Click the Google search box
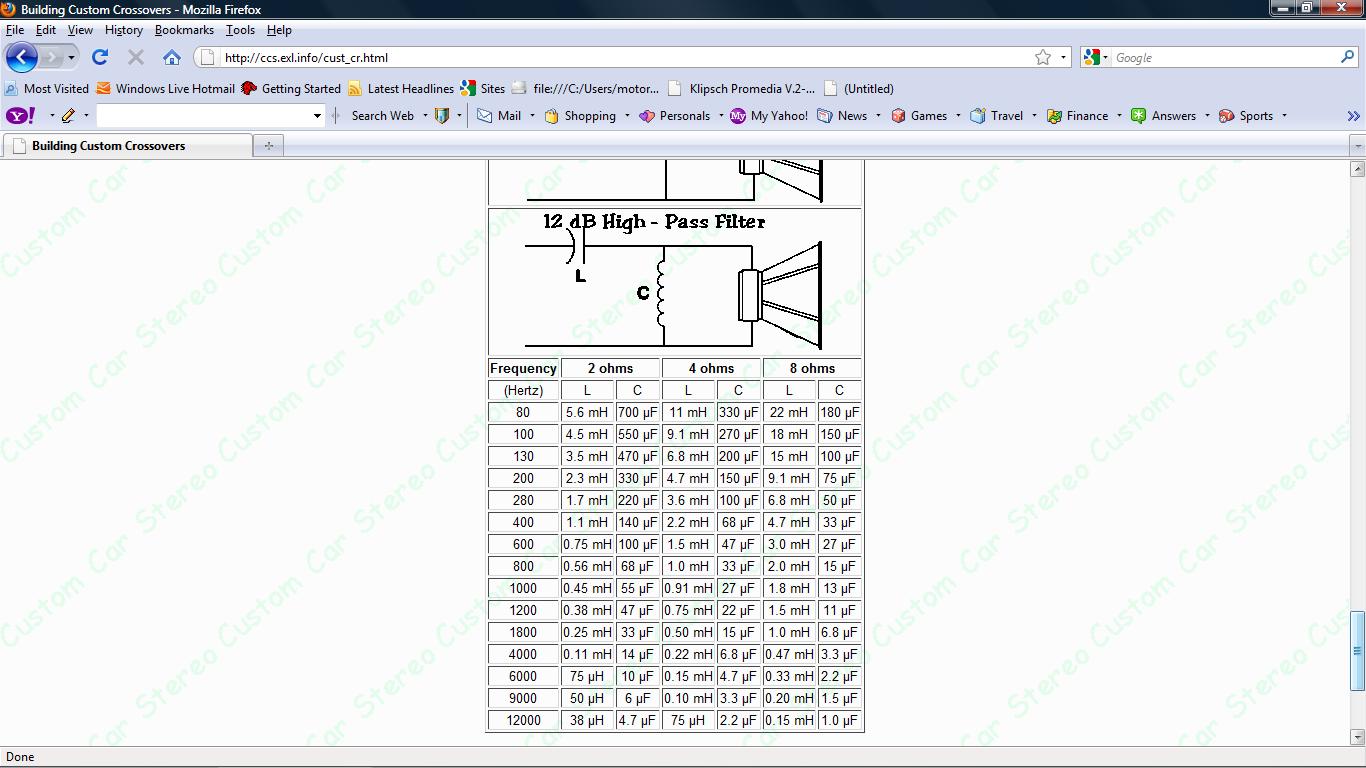Image resolution: width=1366 pixels, height=768 pixels. 1226,58
